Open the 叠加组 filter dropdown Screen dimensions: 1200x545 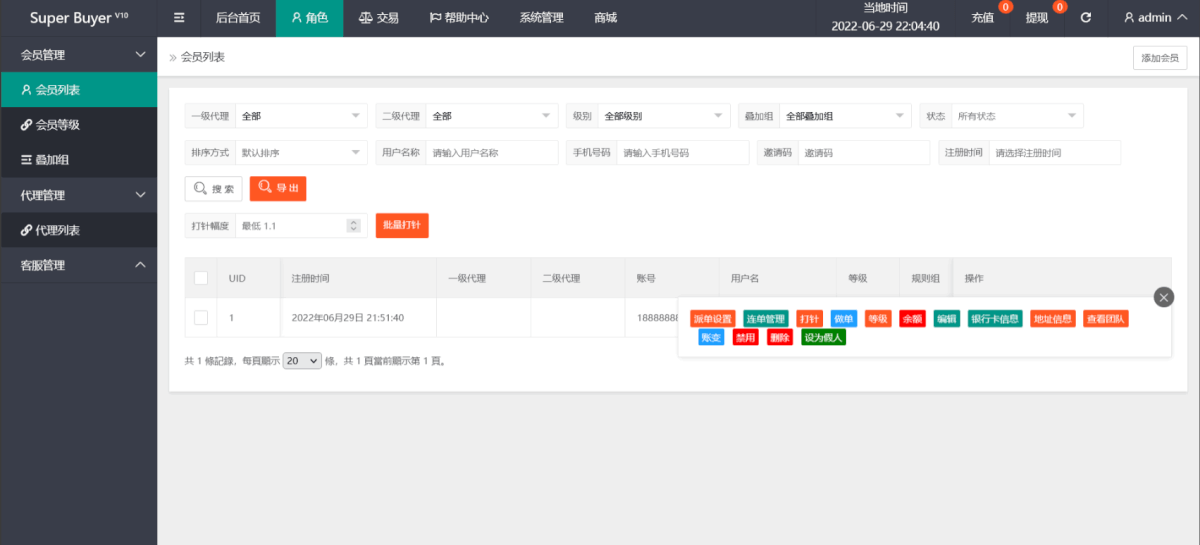pos(845,116)
